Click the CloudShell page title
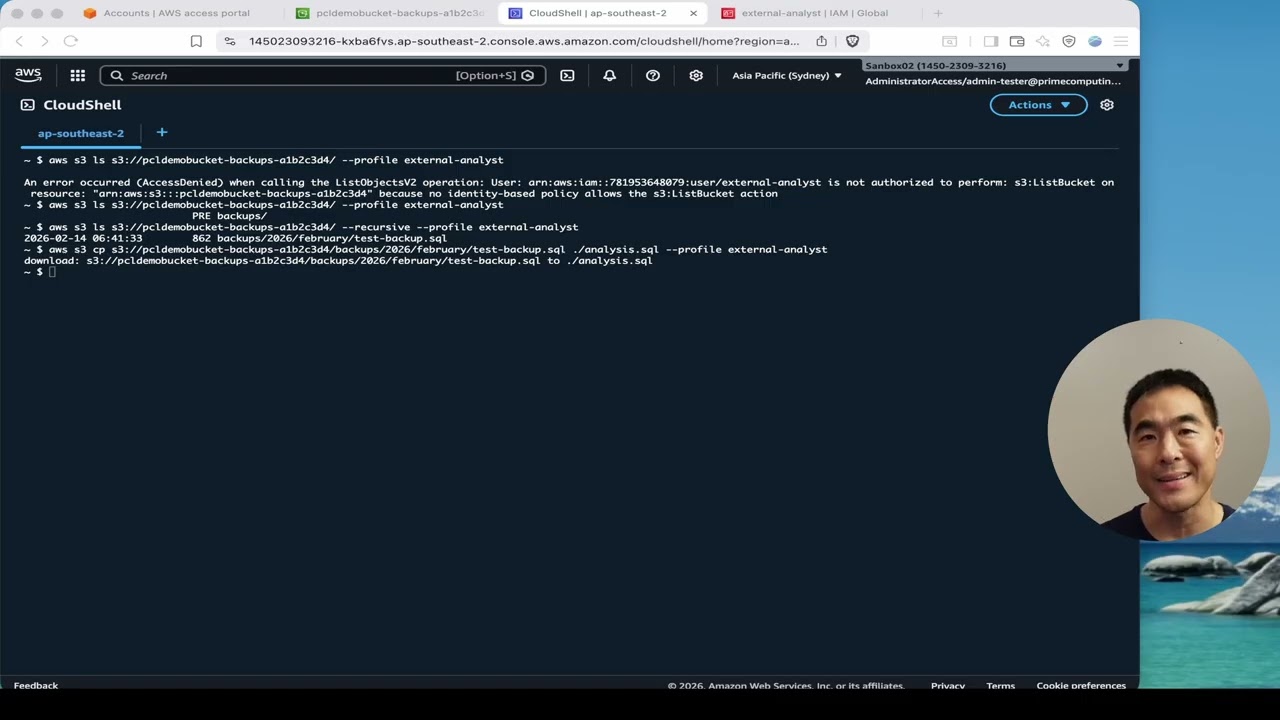This screenshot has height=720, width=1280. click(82, 105)
